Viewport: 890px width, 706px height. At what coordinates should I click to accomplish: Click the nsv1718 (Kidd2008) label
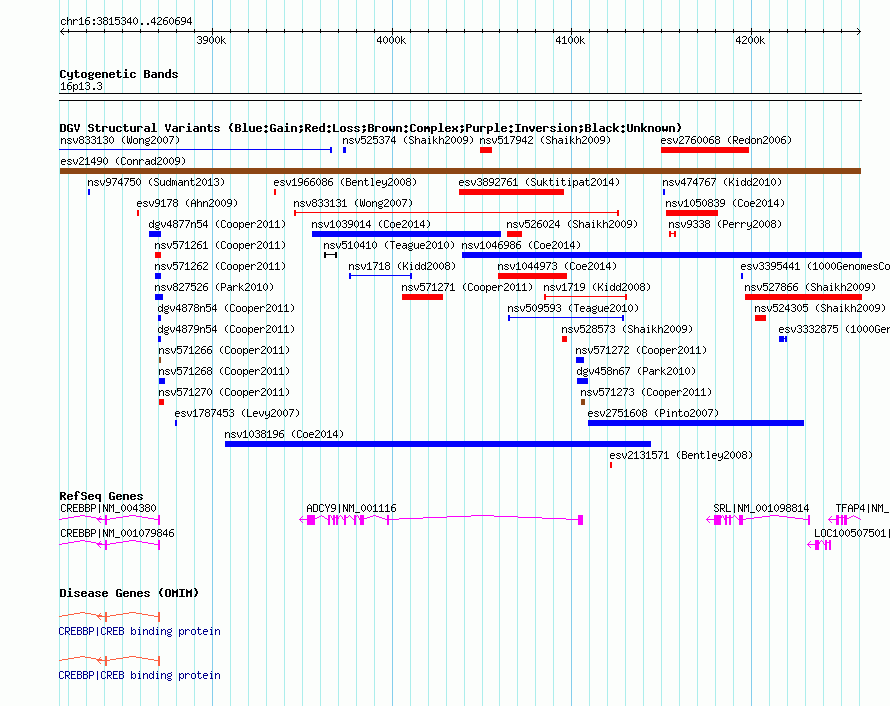click(402, 266)
